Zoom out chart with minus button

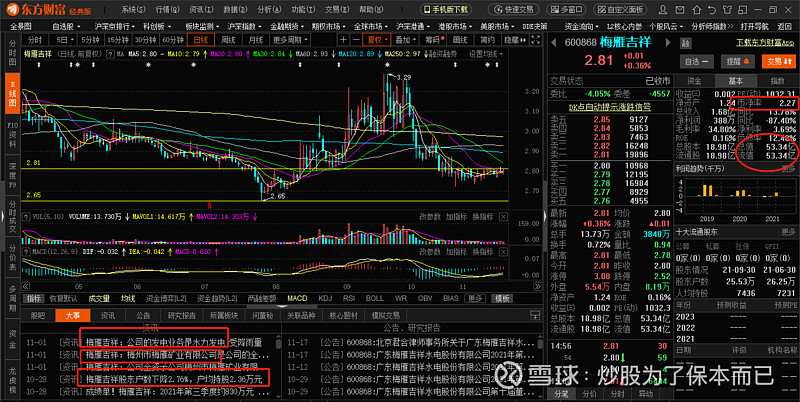pyautogui.click(x=355, y=40)
